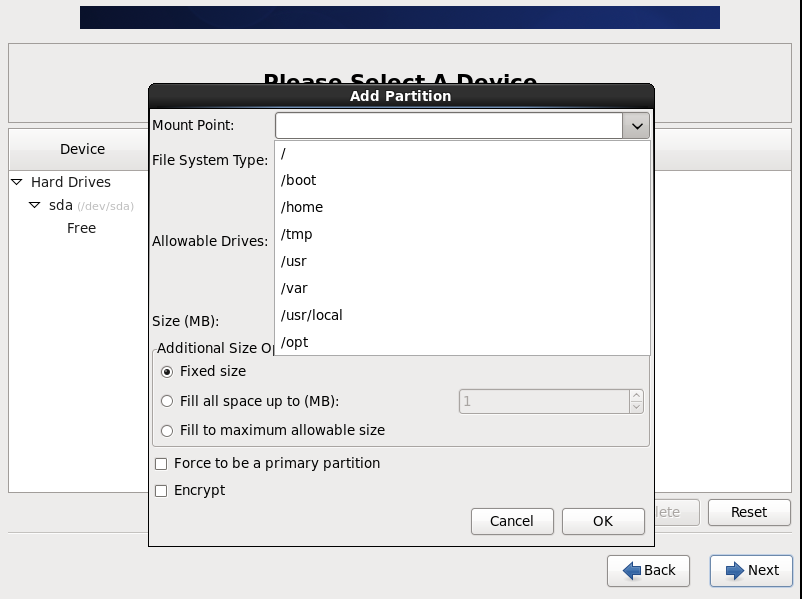Select /var from the list
This screenshot has width=802, height=599.
[462, 289]
